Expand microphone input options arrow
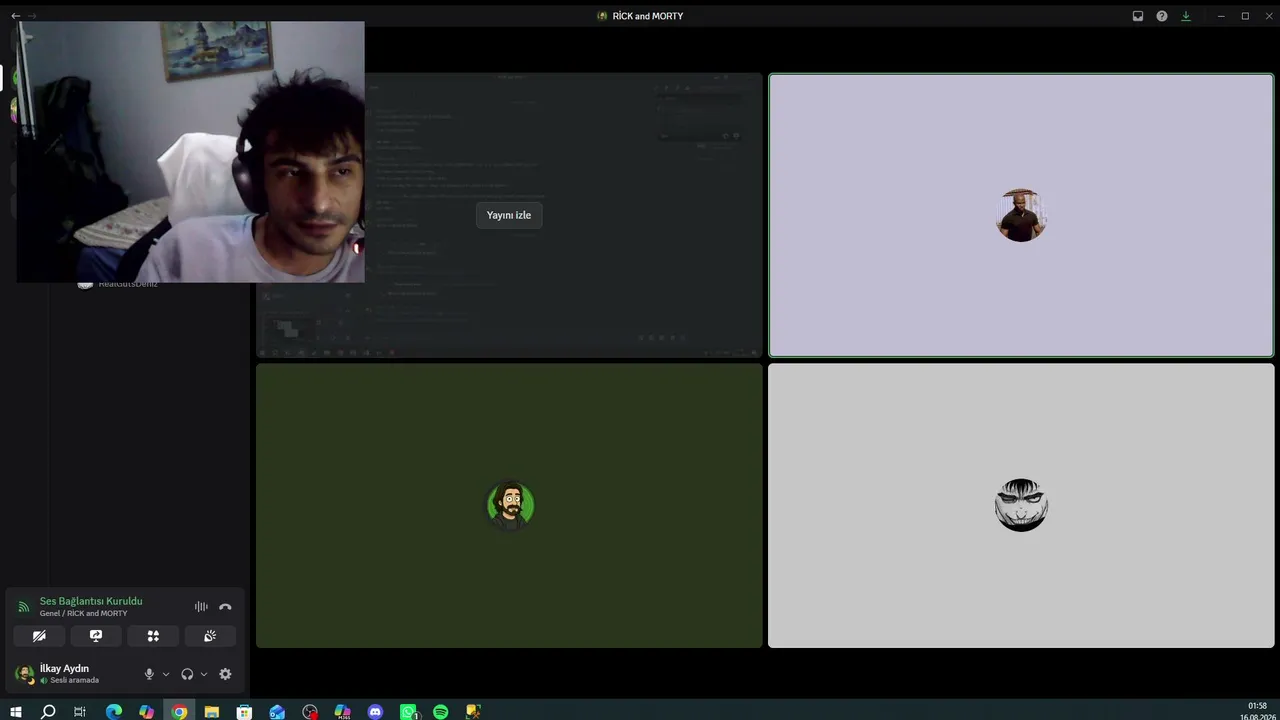 166,674
